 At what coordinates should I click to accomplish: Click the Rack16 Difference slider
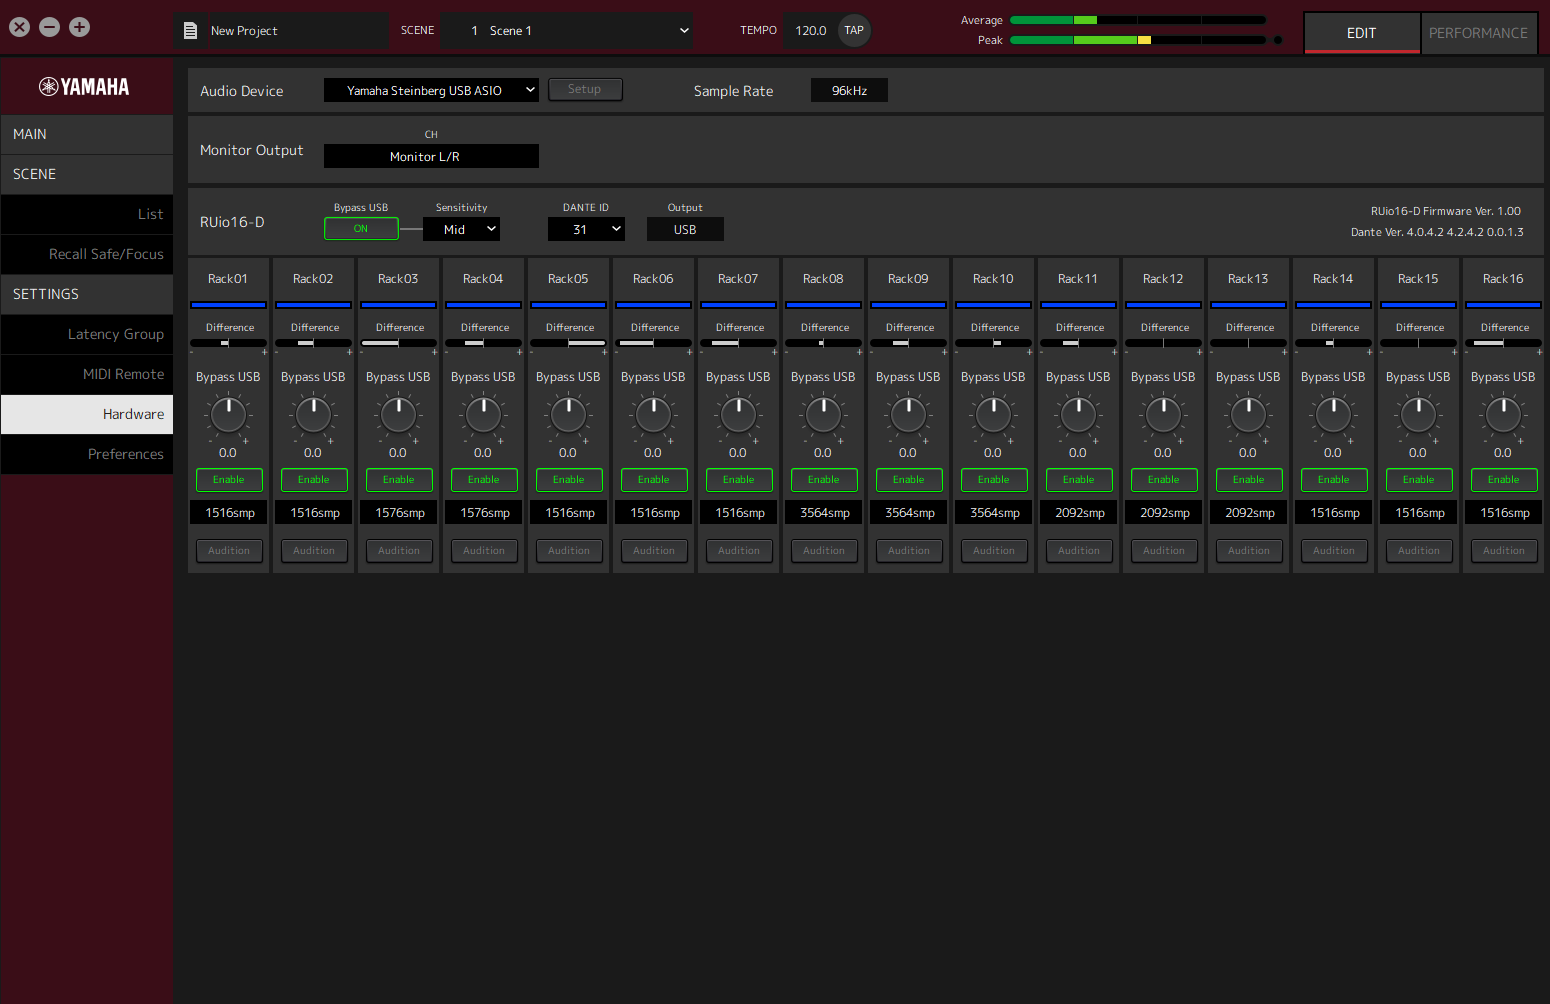[1504, 343]
